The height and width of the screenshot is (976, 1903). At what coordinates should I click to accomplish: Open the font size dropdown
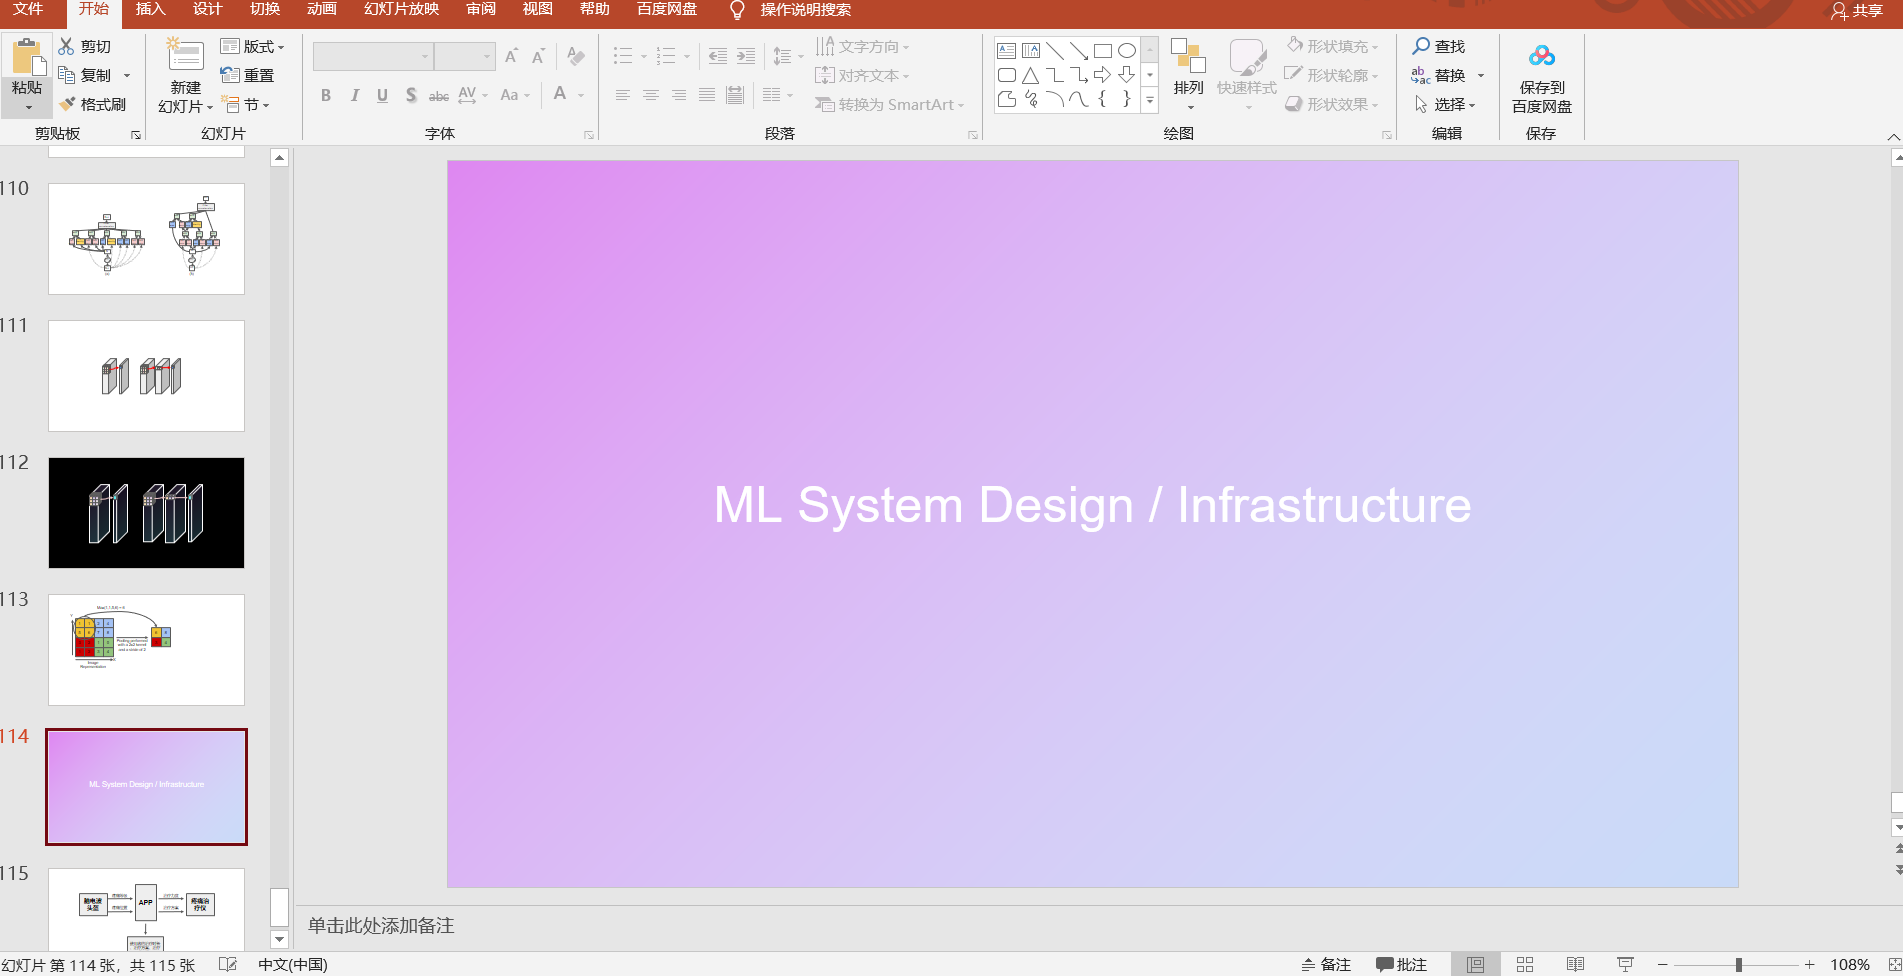coord(489,56)
